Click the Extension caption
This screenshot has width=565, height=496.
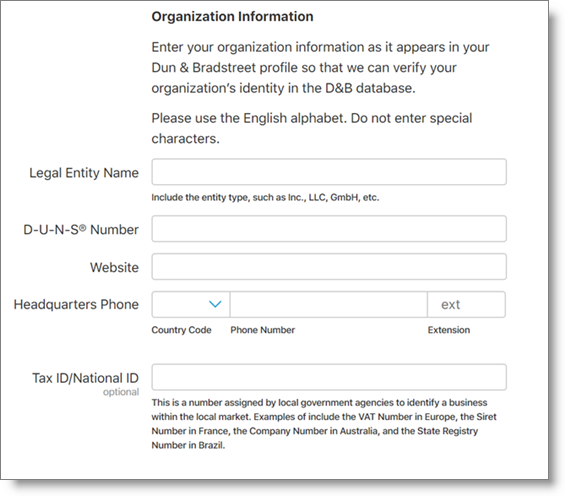449,330
